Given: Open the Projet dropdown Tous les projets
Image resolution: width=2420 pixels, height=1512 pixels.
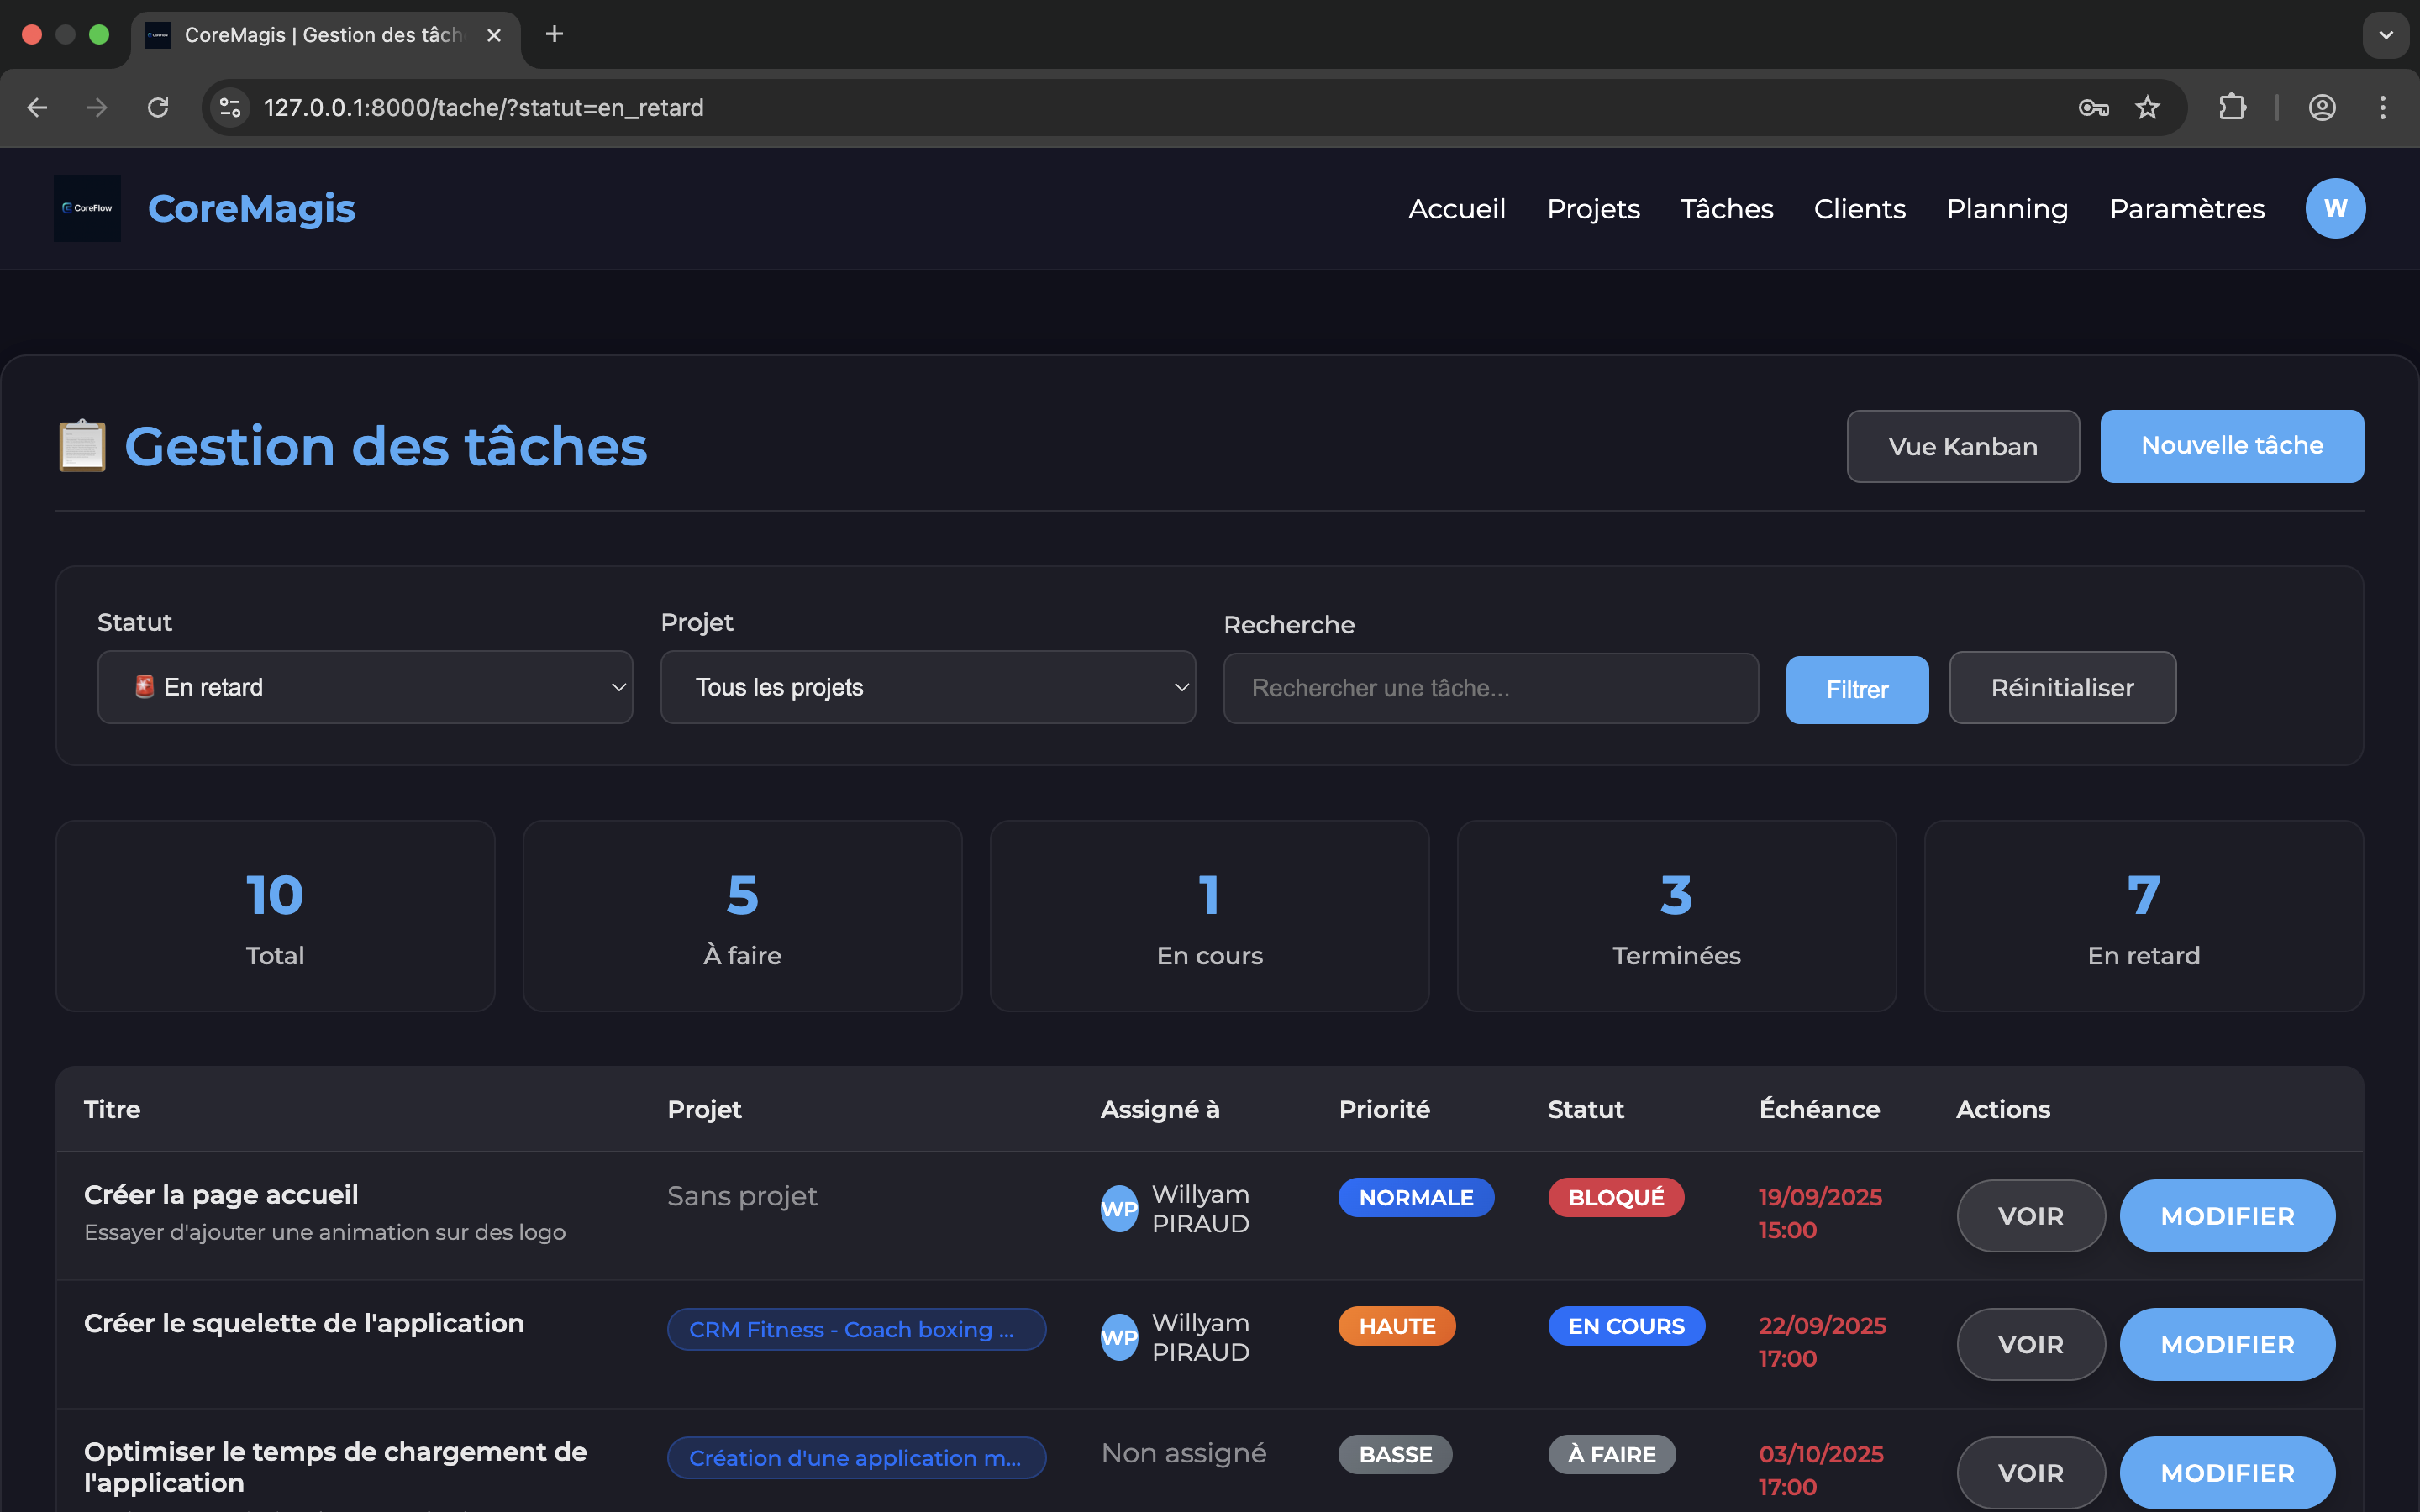Looking at the screenshot, I should pyautogui.click(x=928, y=687).
